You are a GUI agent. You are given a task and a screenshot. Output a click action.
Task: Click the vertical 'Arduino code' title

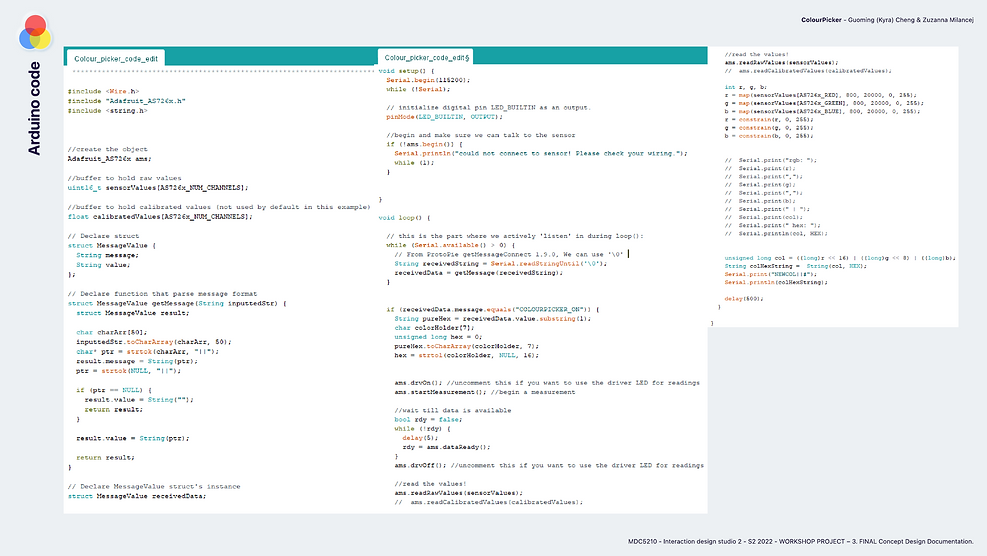(x=34, y=108)
